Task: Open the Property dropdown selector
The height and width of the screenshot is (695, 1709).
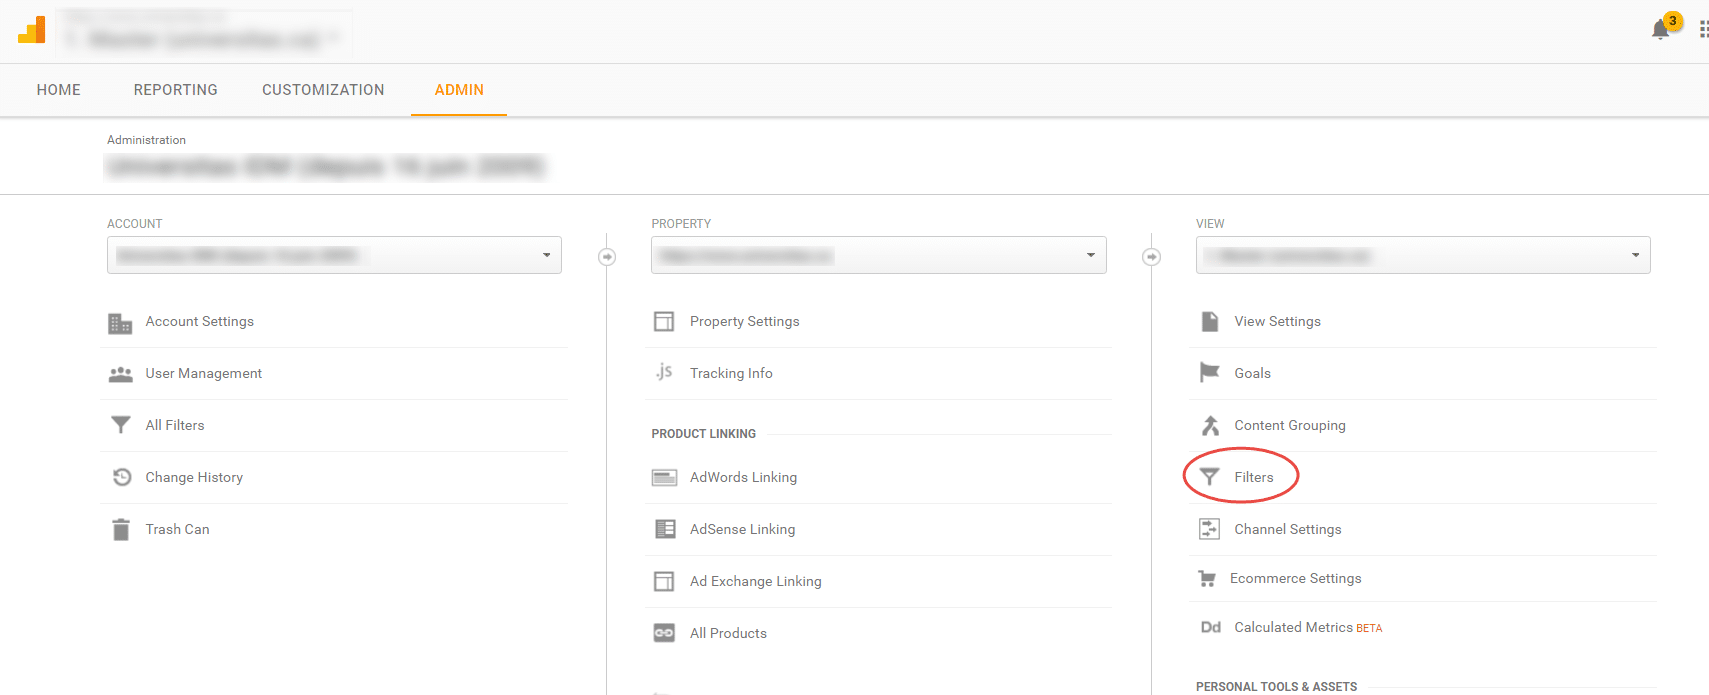Action: (x=878, y=255)
